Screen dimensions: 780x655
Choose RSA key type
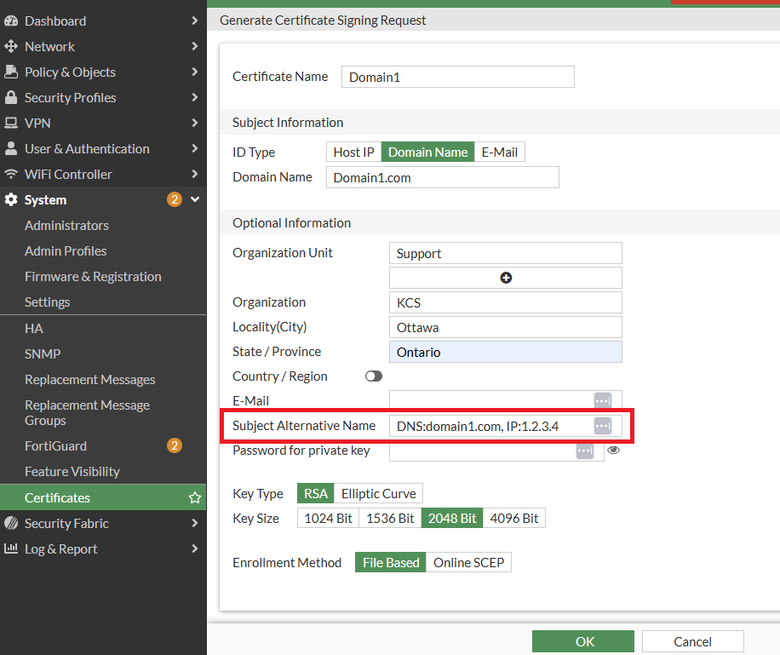click(316, 493)
